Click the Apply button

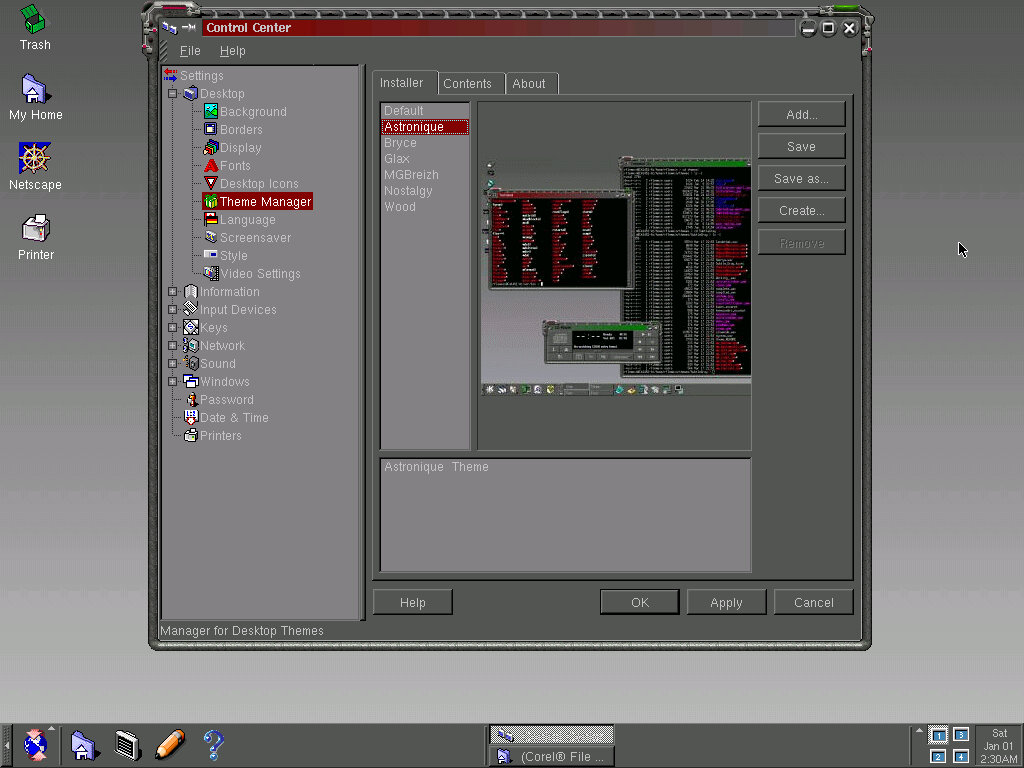pyautogui.click(x=726, y=602)
